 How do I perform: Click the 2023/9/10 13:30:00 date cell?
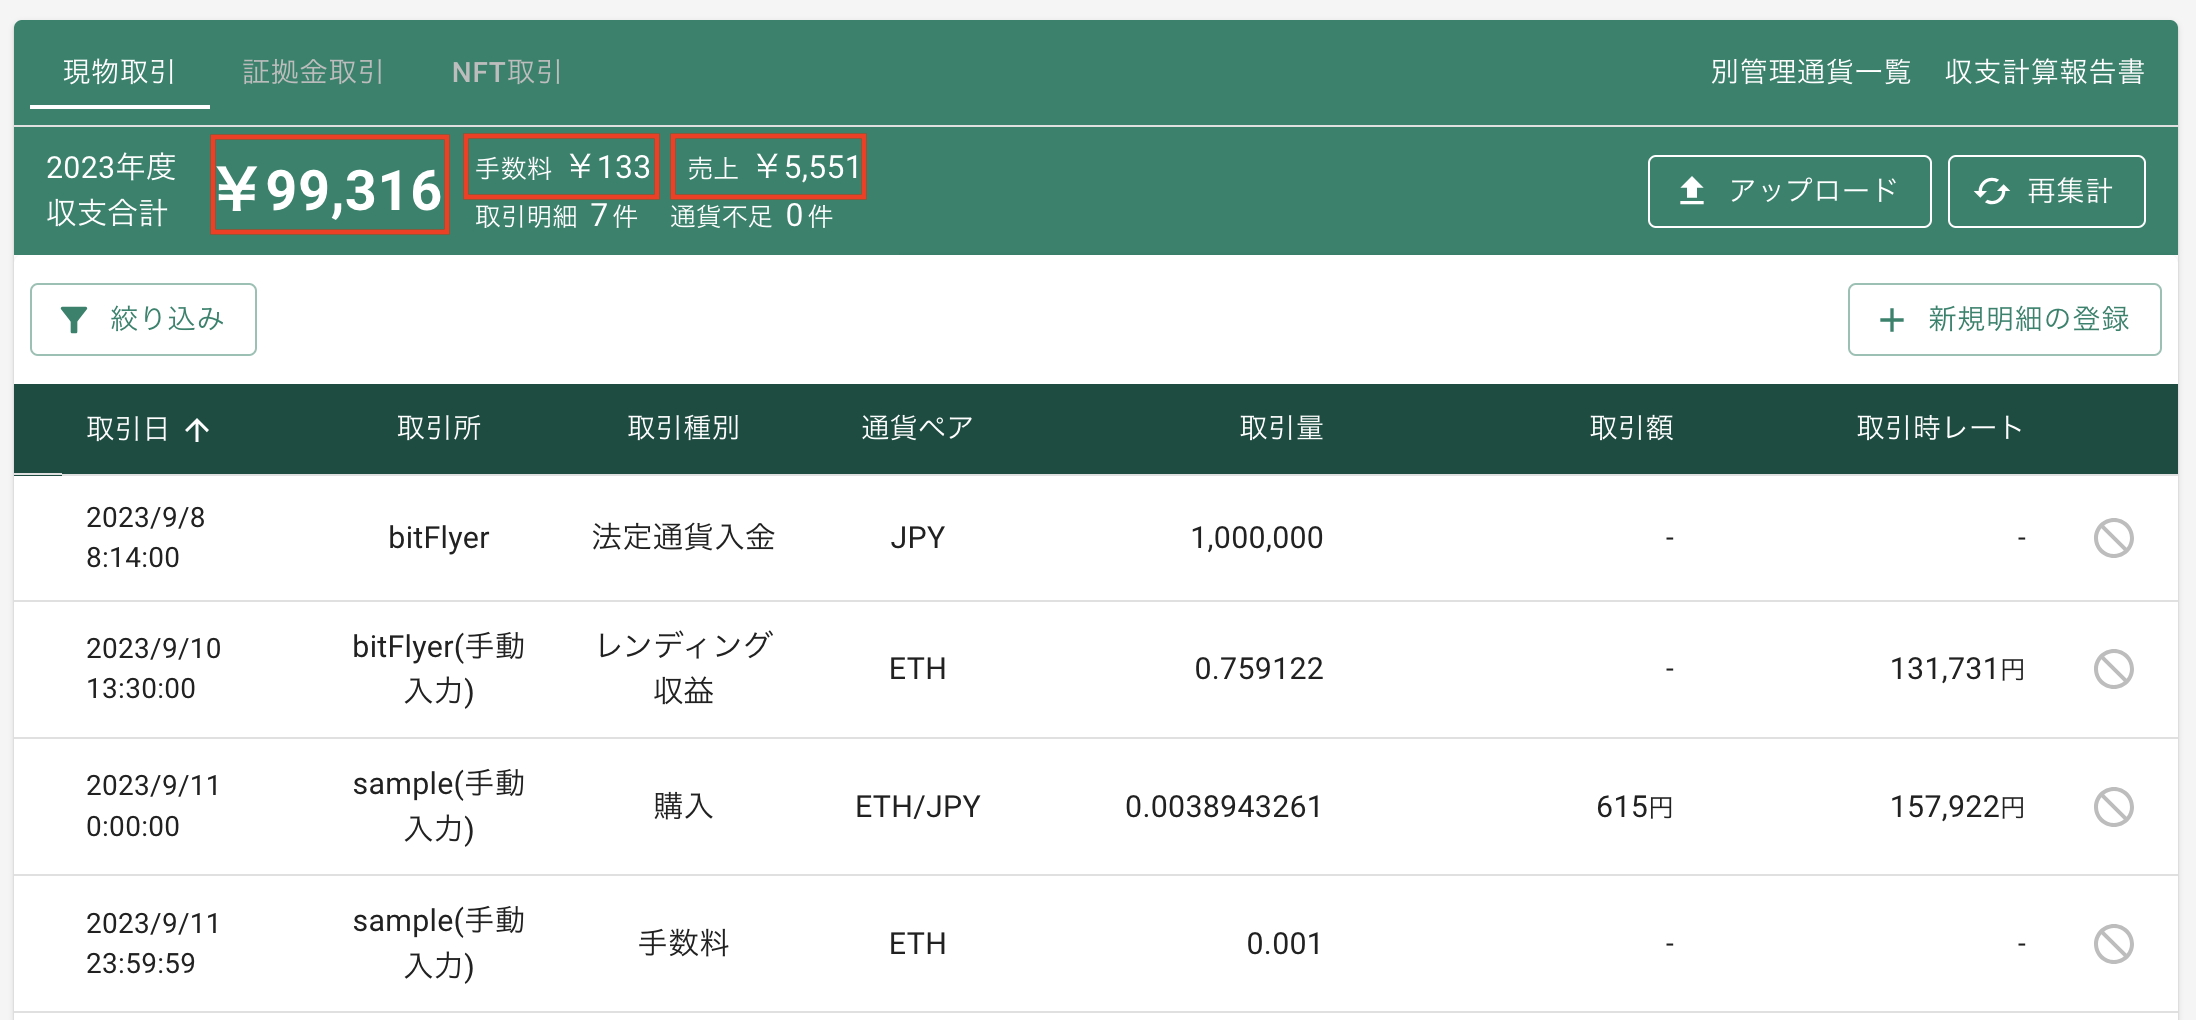(x=153, y=668)
